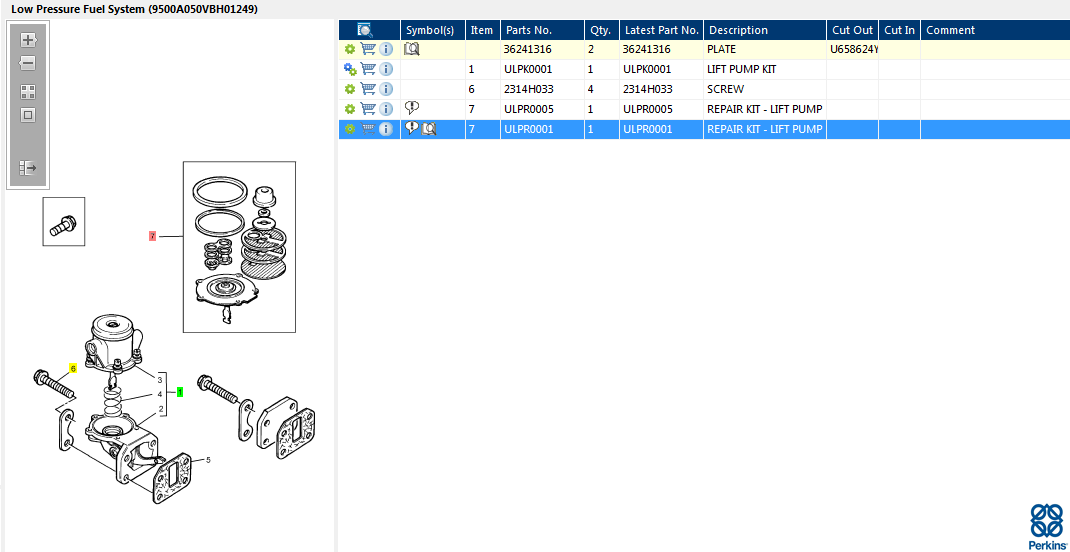Click the screw thumbnail box in diagram
The image size is (1070, 552).
click(x=63, y=222)
